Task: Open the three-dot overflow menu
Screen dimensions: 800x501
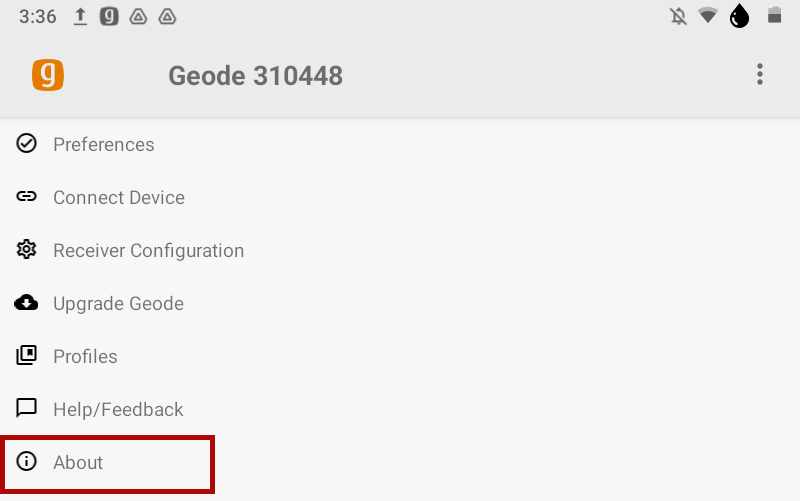Action: (x=760, y=75)
